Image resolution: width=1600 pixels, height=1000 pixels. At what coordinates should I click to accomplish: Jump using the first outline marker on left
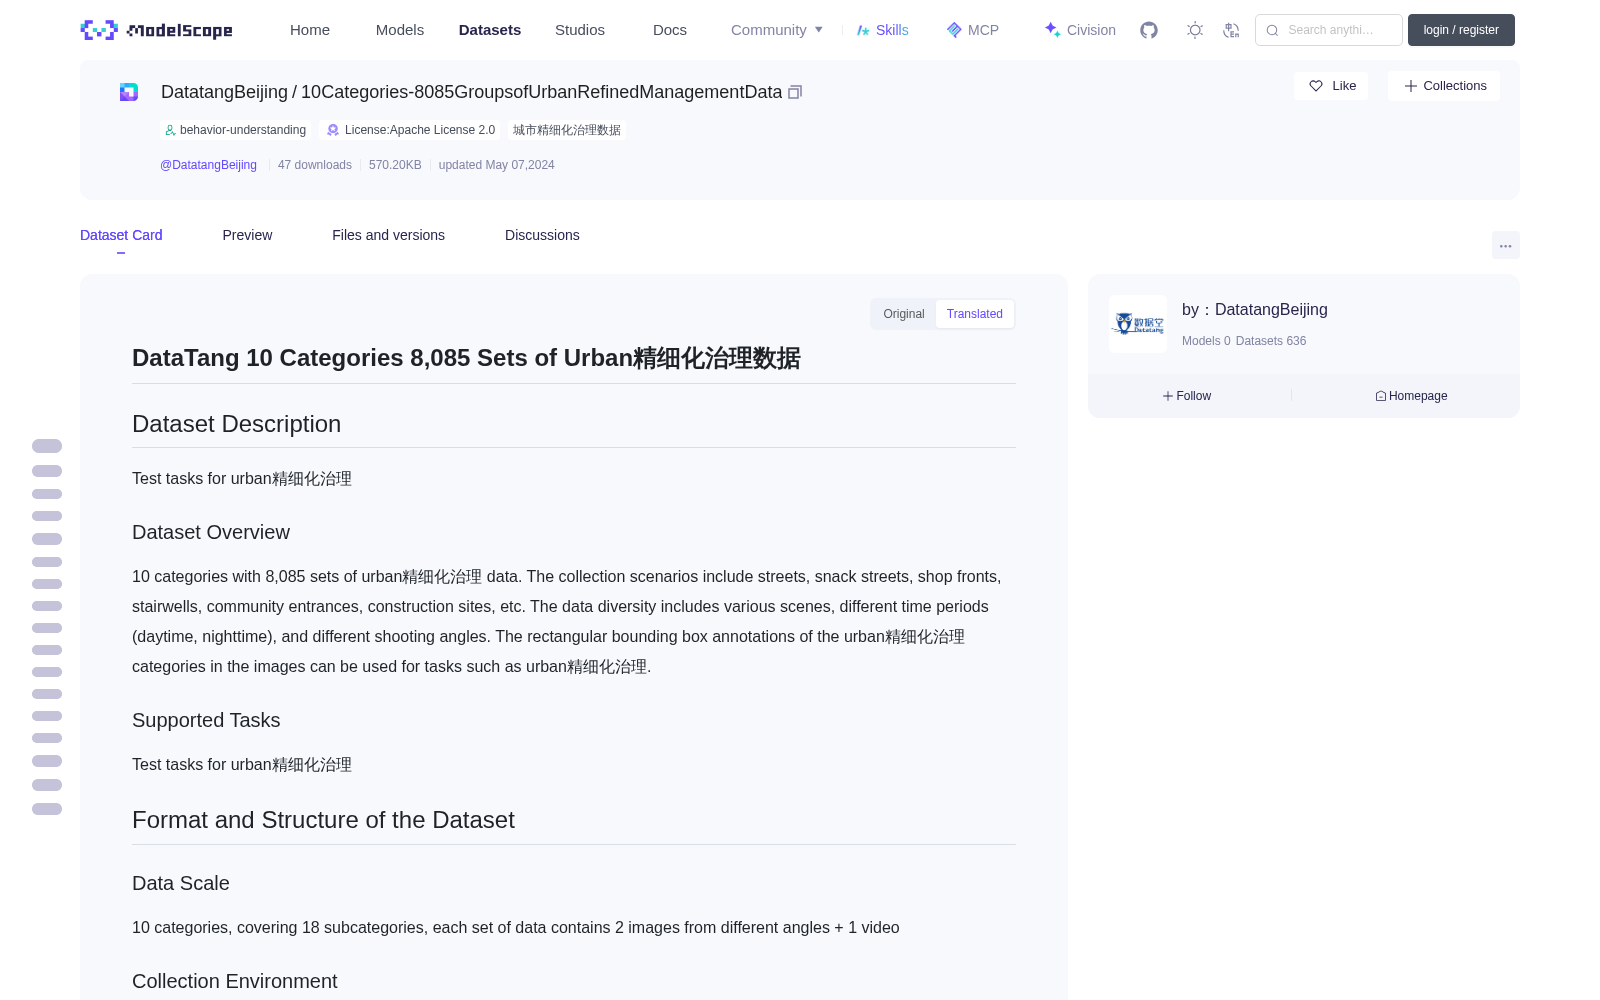47,446
